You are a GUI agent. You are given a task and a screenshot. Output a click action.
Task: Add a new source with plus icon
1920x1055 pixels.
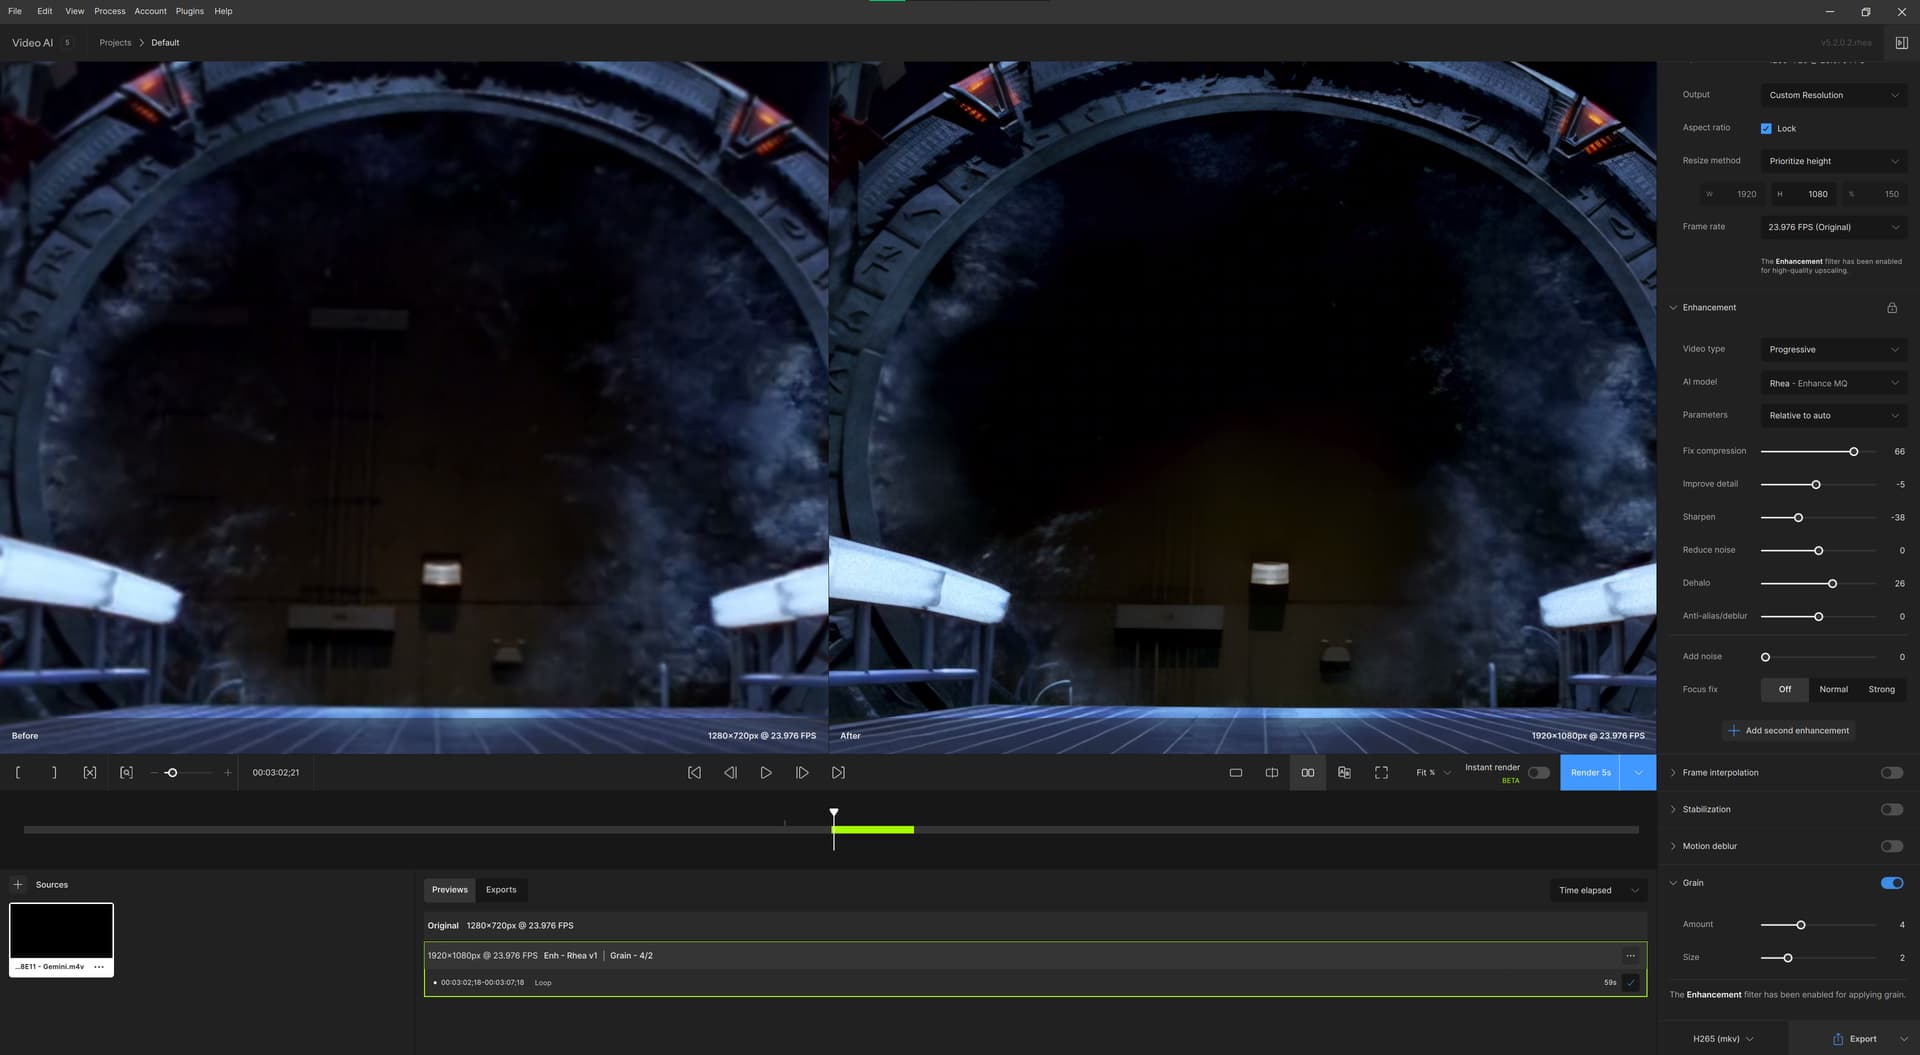coord(18,885)
